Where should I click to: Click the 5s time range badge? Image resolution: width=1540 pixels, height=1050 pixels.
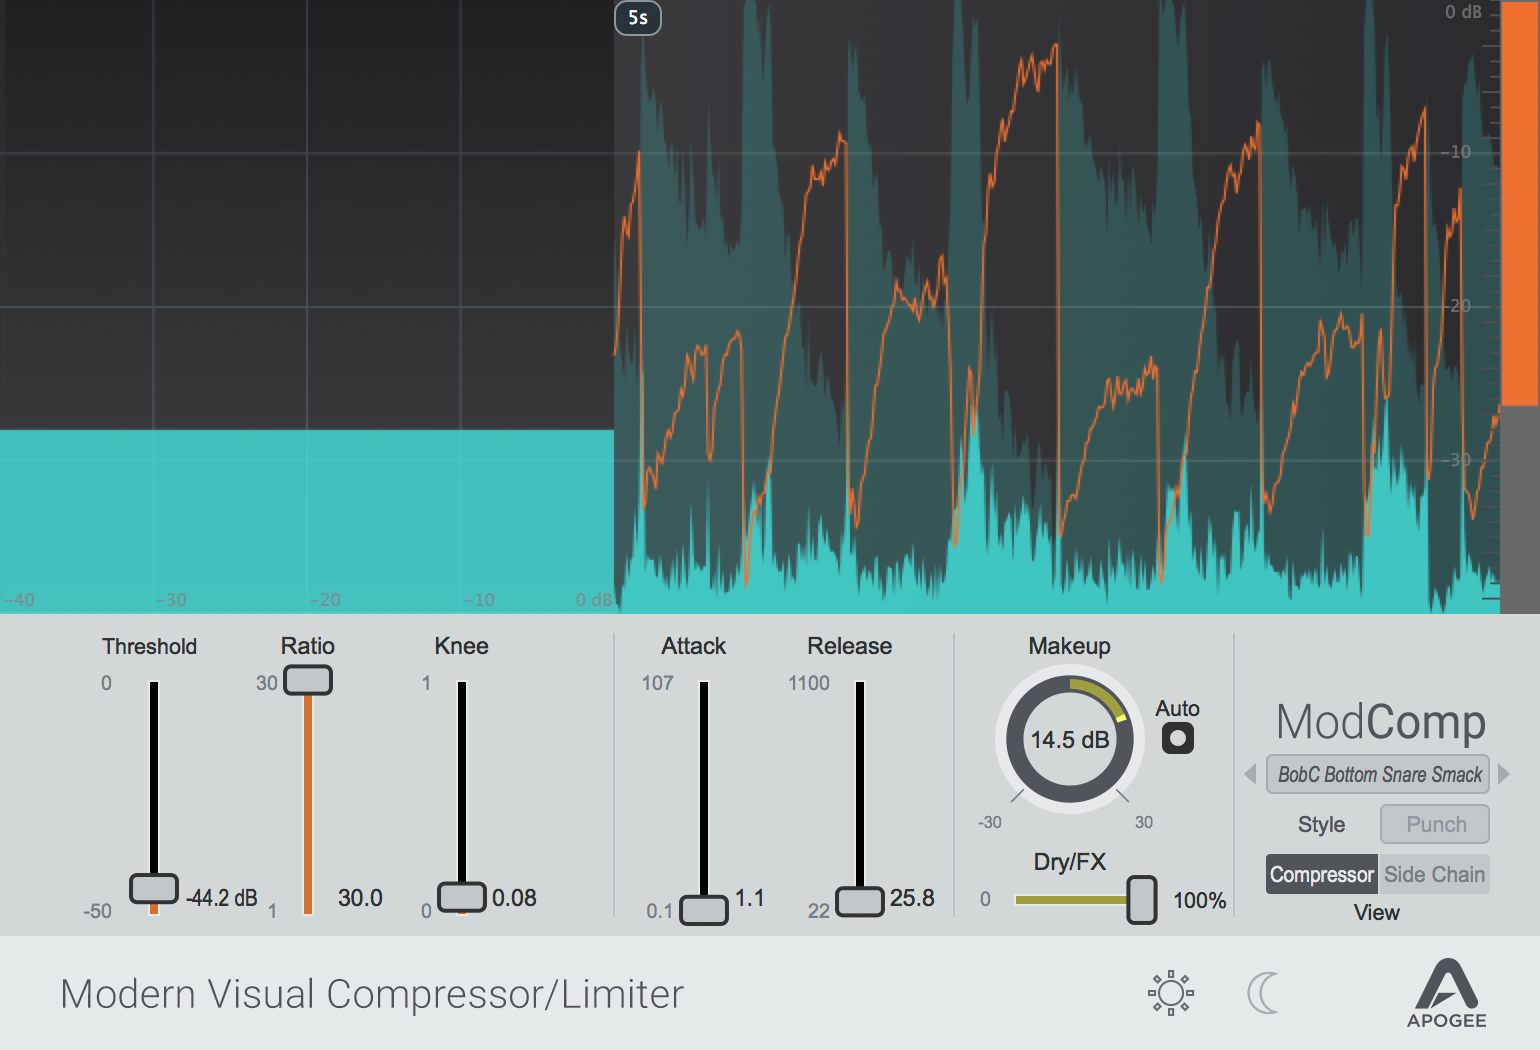point(638,18)
